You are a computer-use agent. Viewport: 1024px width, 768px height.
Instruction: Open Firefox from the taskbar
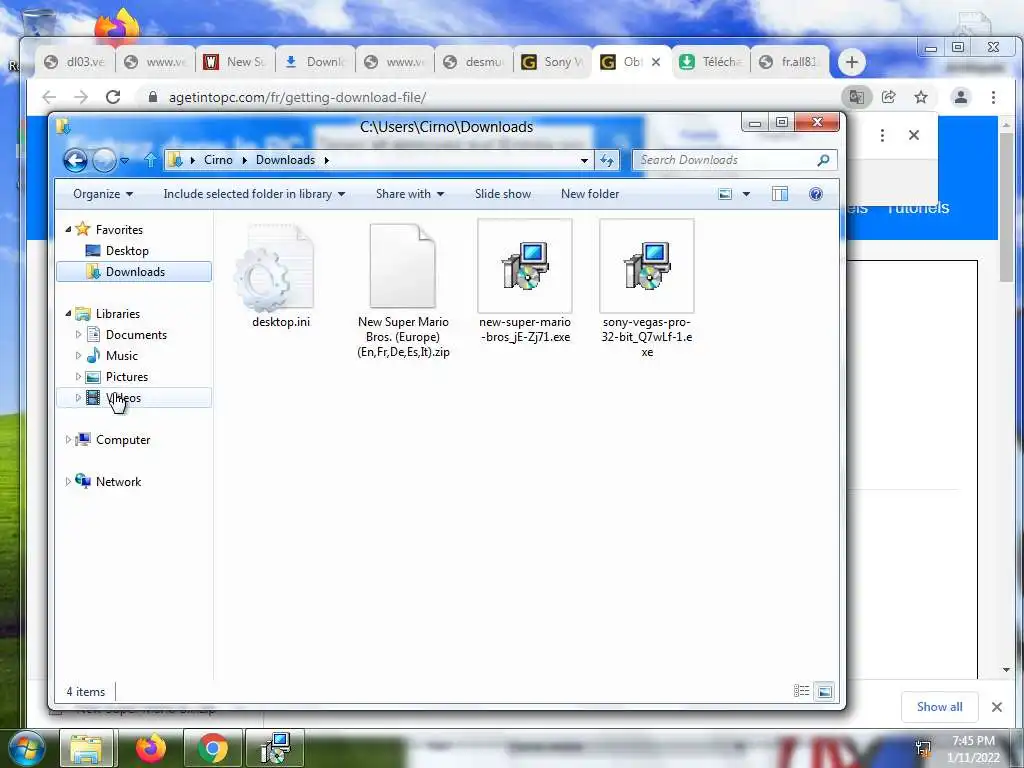[150, 748]
